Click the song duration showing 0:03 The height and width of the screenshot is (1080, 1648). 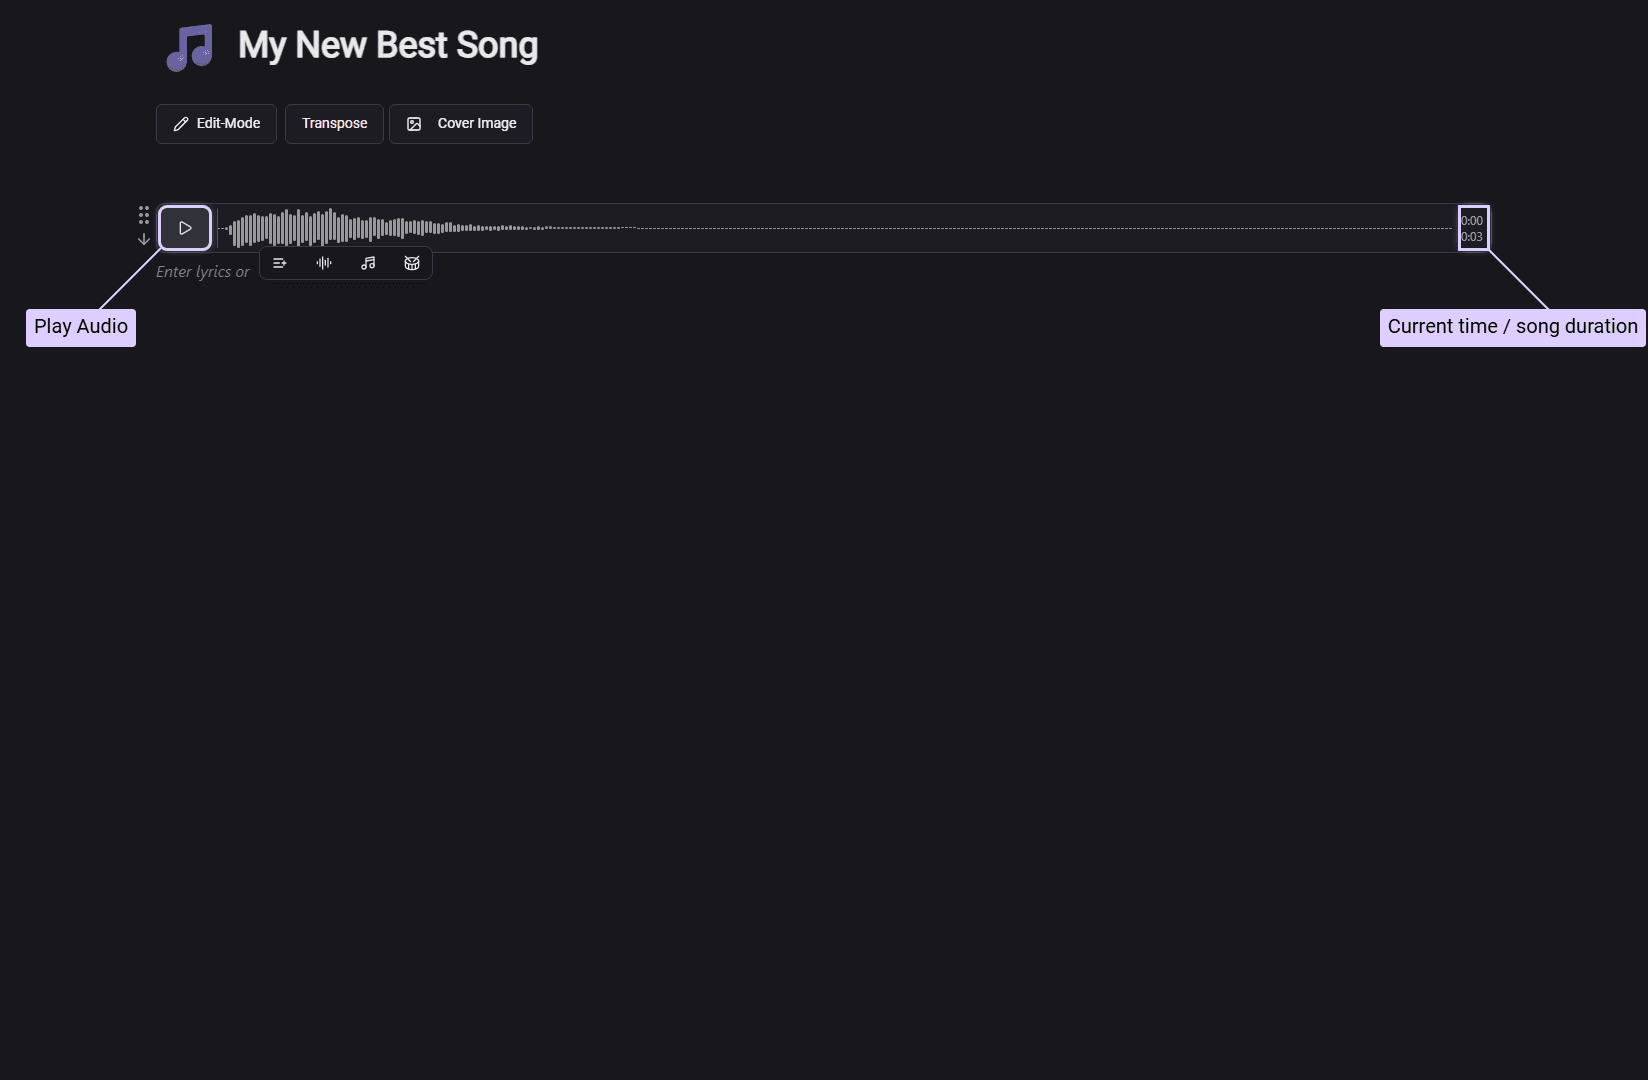[1472, 237]
